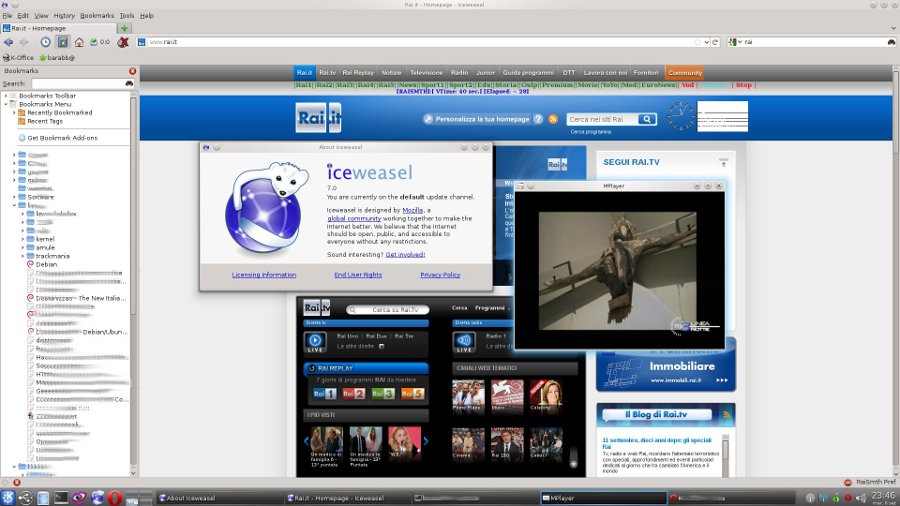Click binoculars icon in browser search box

[x=891, y=42]
